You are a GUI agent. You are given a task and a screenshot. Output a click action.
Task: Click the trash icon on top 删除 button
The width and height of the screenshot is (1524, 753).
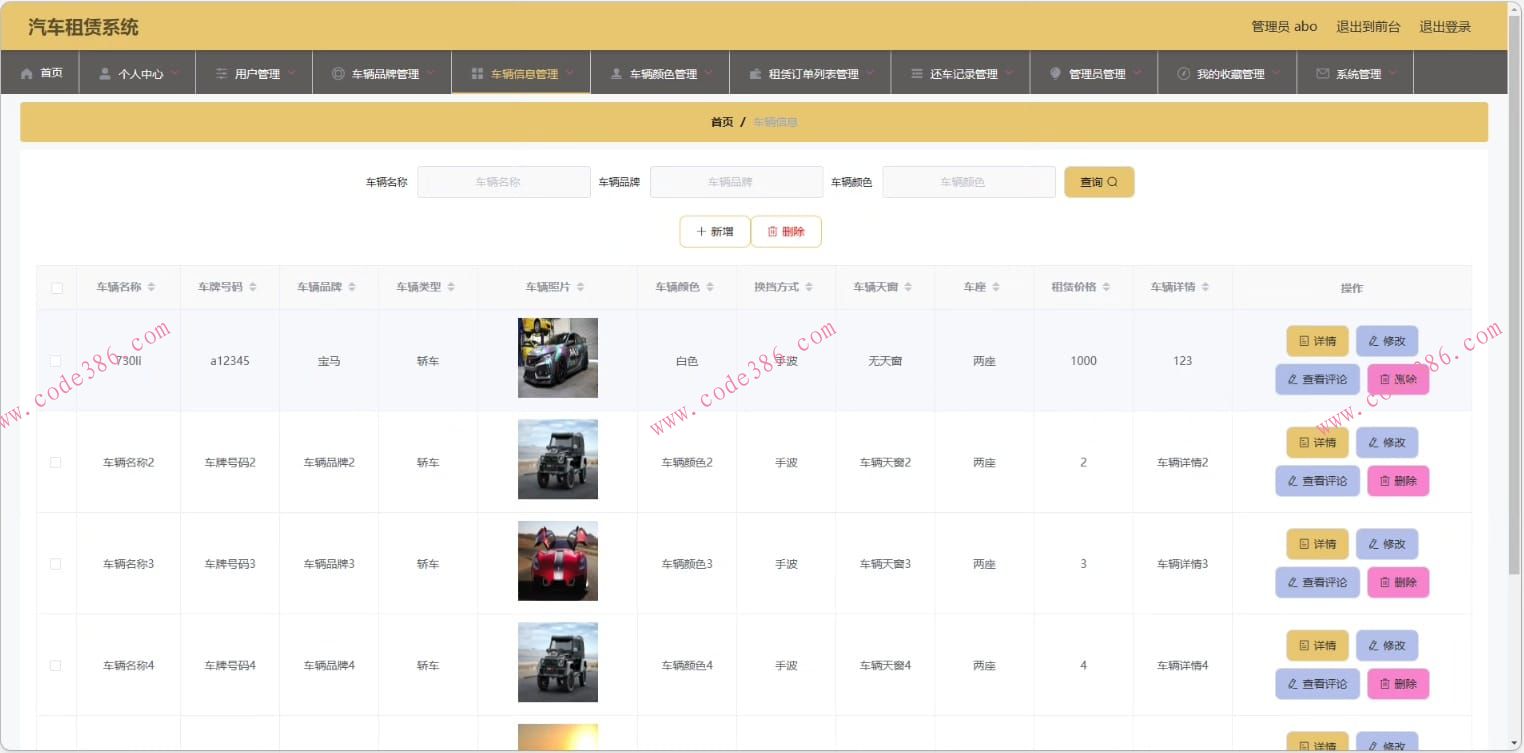point(770,231)
